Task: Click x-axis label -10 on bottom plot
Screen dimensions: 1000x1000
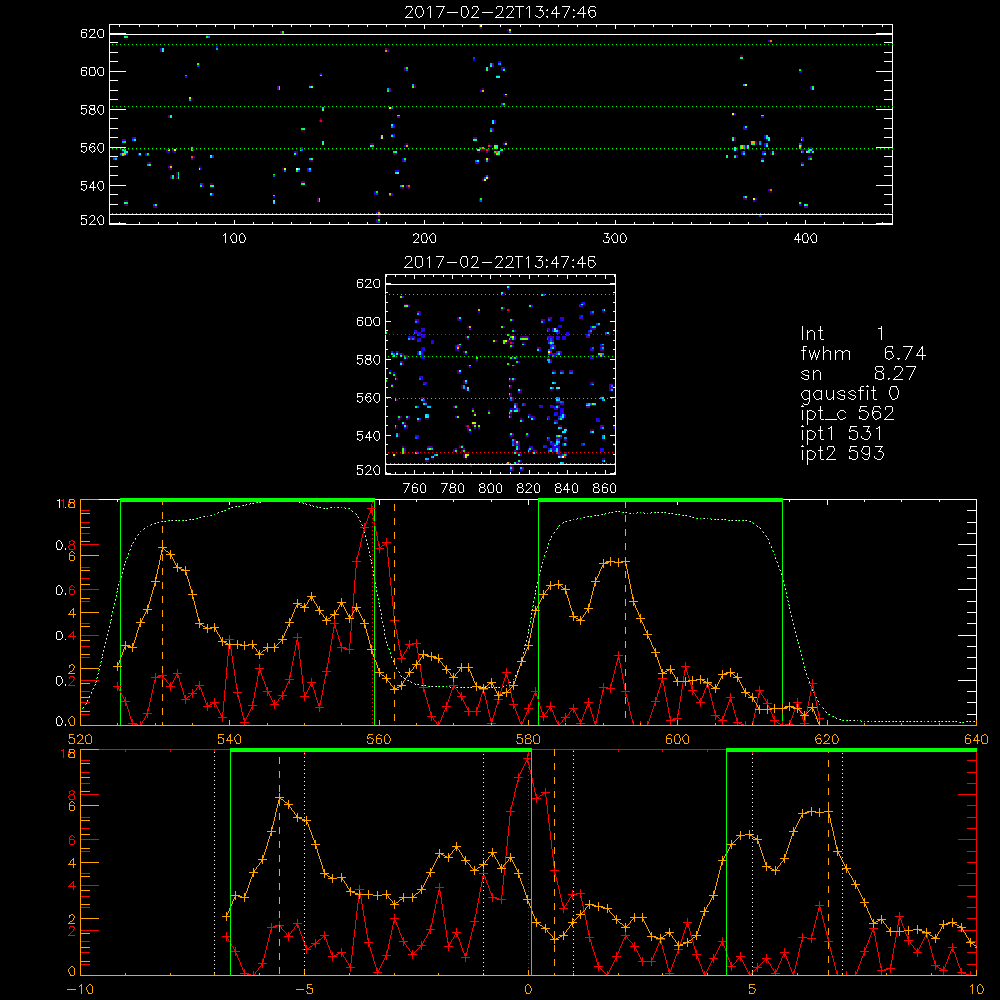Action: (80, 990)
